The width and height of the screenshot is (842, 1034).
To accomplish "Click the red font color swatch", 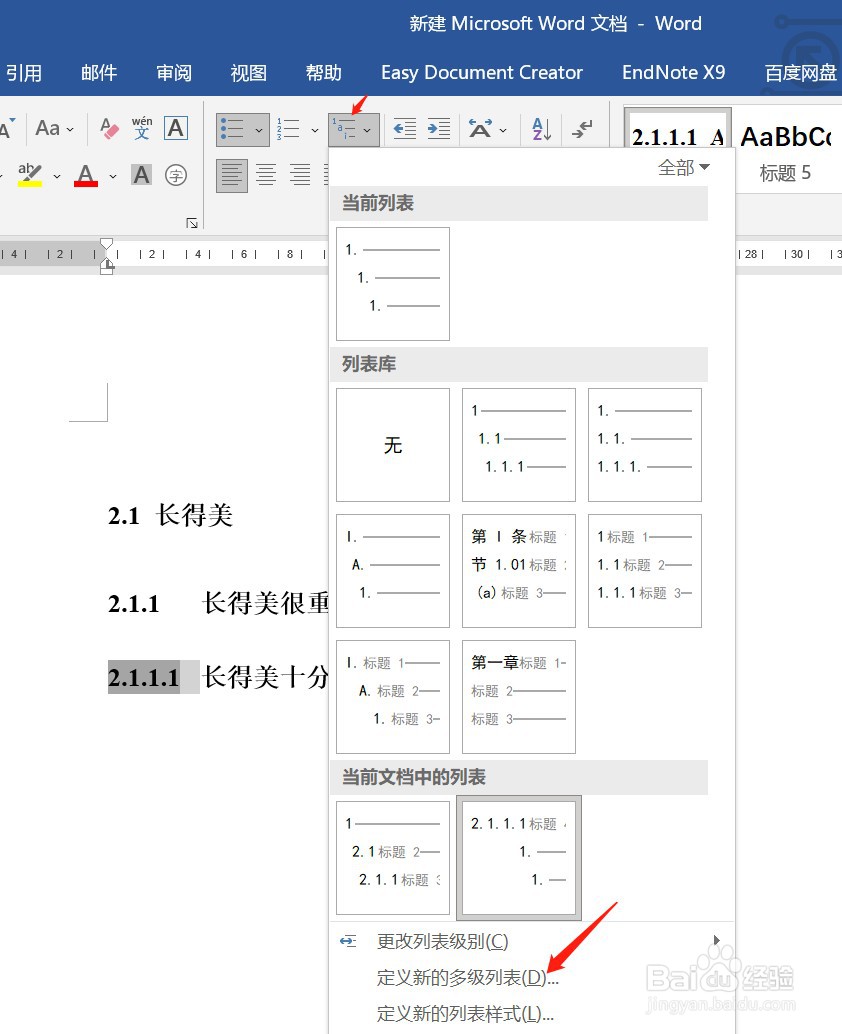I will pyautogui.click(x=85, y=181).
